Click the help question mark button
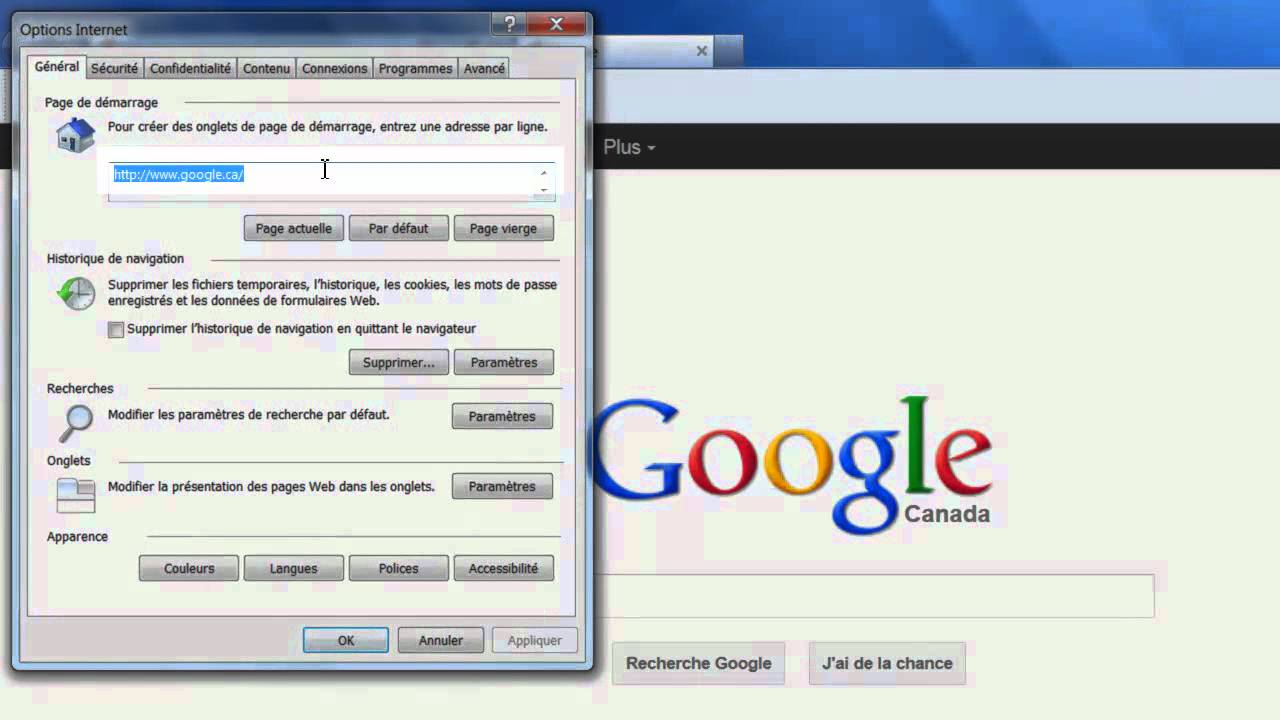The height and width of the screenshot is (720, 1280). pyautogui.click(x=509, y=24)
